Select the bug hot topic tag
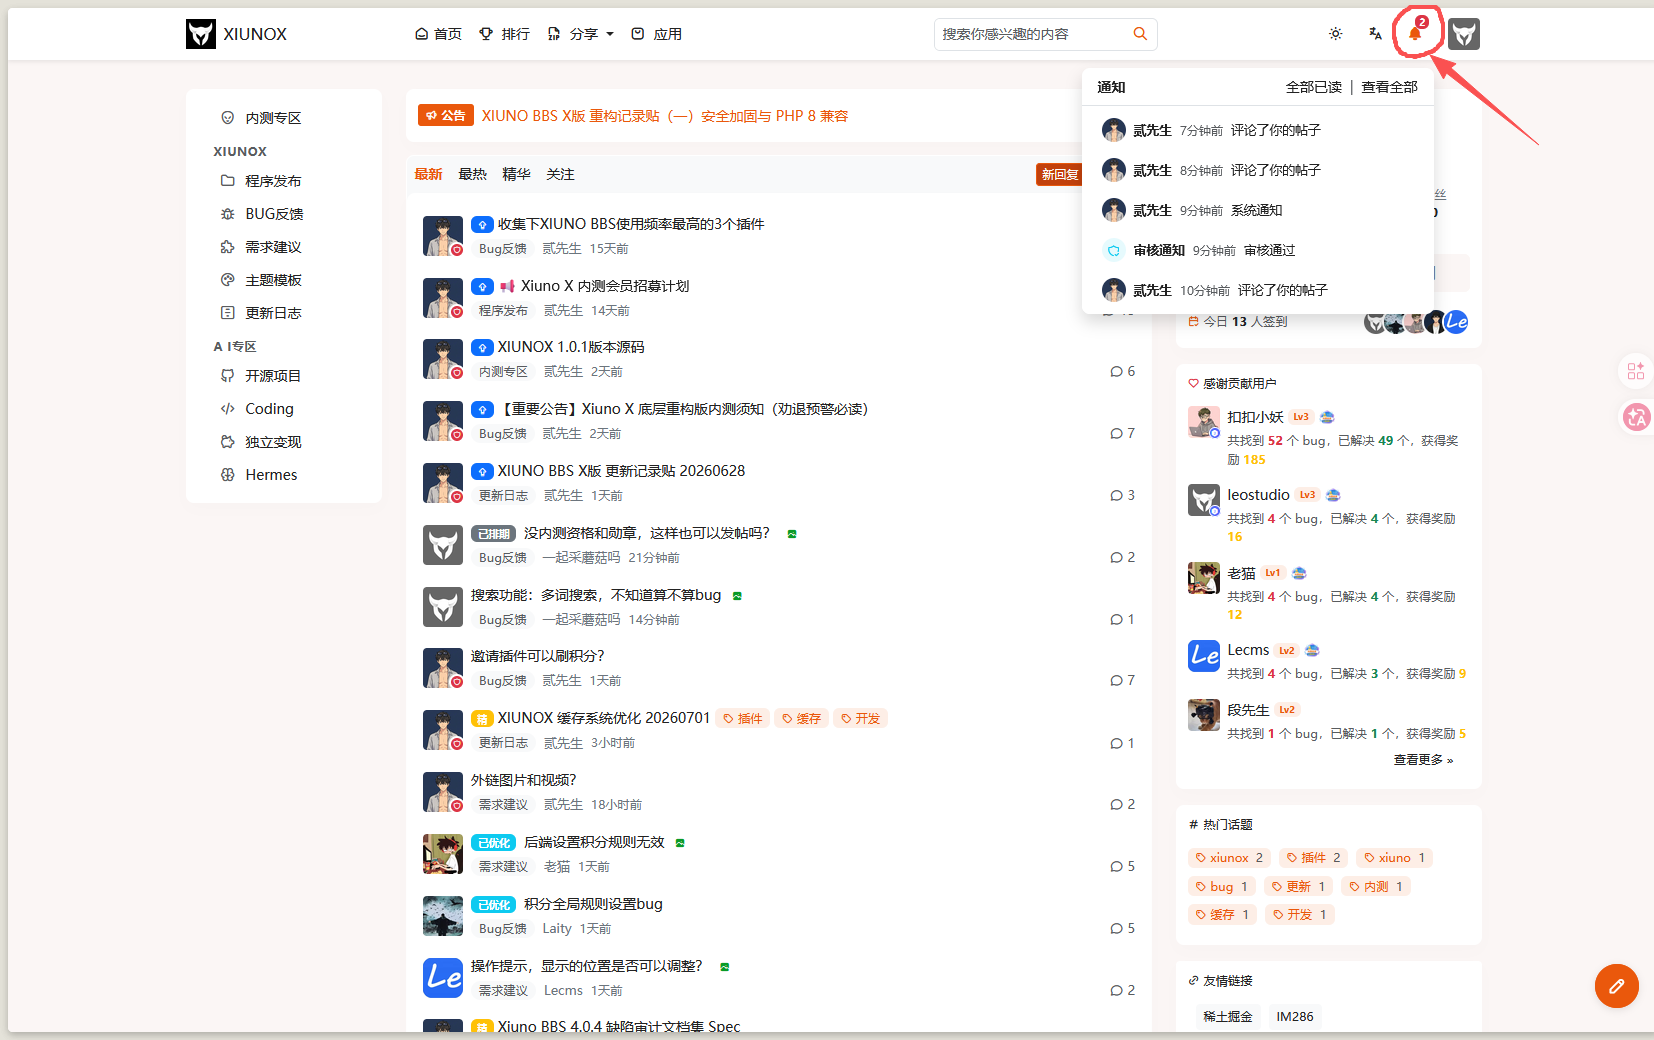This screenshot has height=1040, width=1654. (x=1222, y=887)
